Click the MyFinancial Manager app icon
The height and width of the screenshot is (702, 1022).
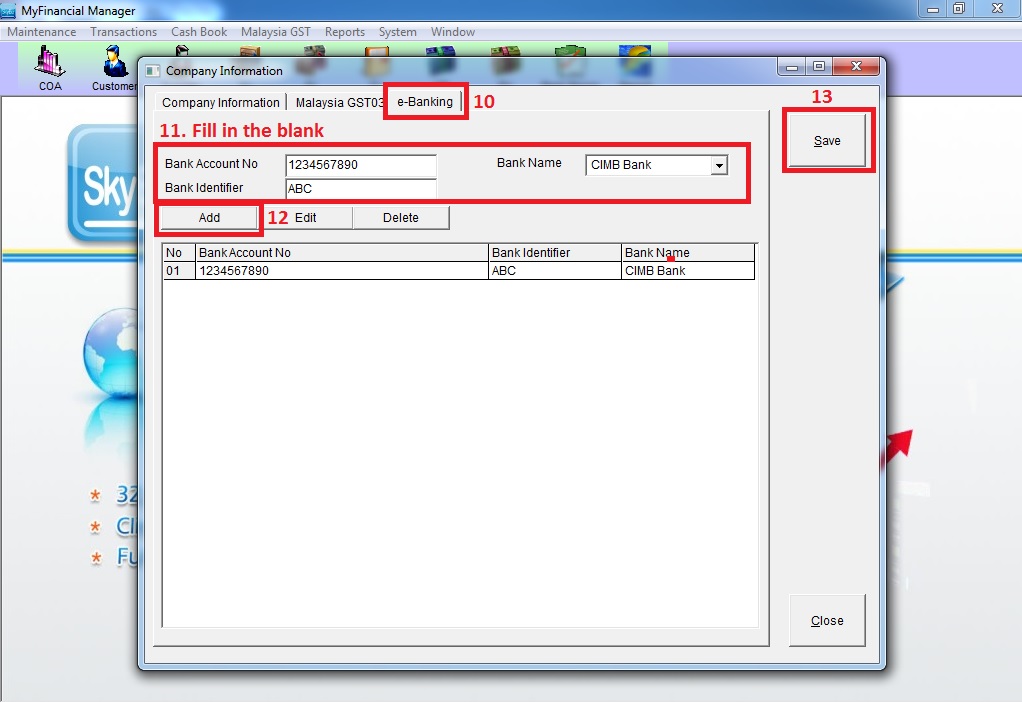(x=9, y=11)
